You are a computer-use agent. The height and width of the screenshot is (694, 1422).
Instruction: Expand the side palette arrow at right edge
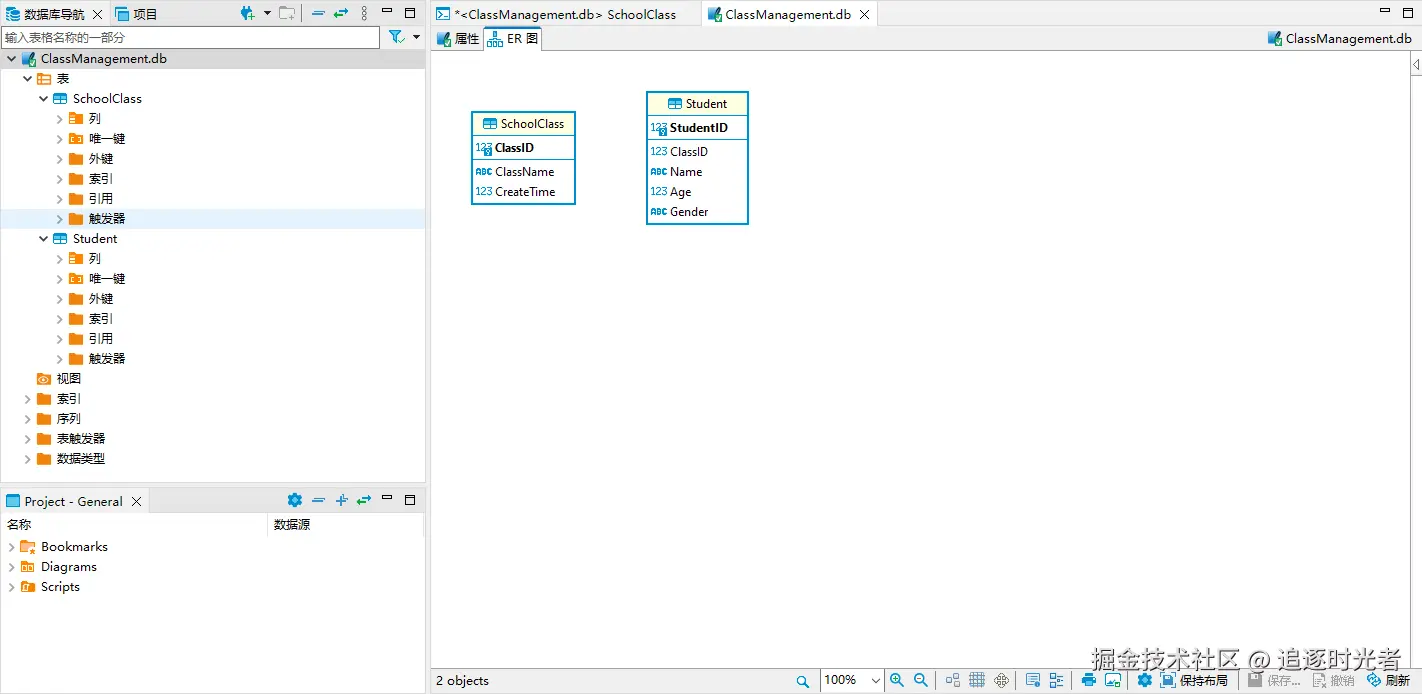pos(1416,64)
